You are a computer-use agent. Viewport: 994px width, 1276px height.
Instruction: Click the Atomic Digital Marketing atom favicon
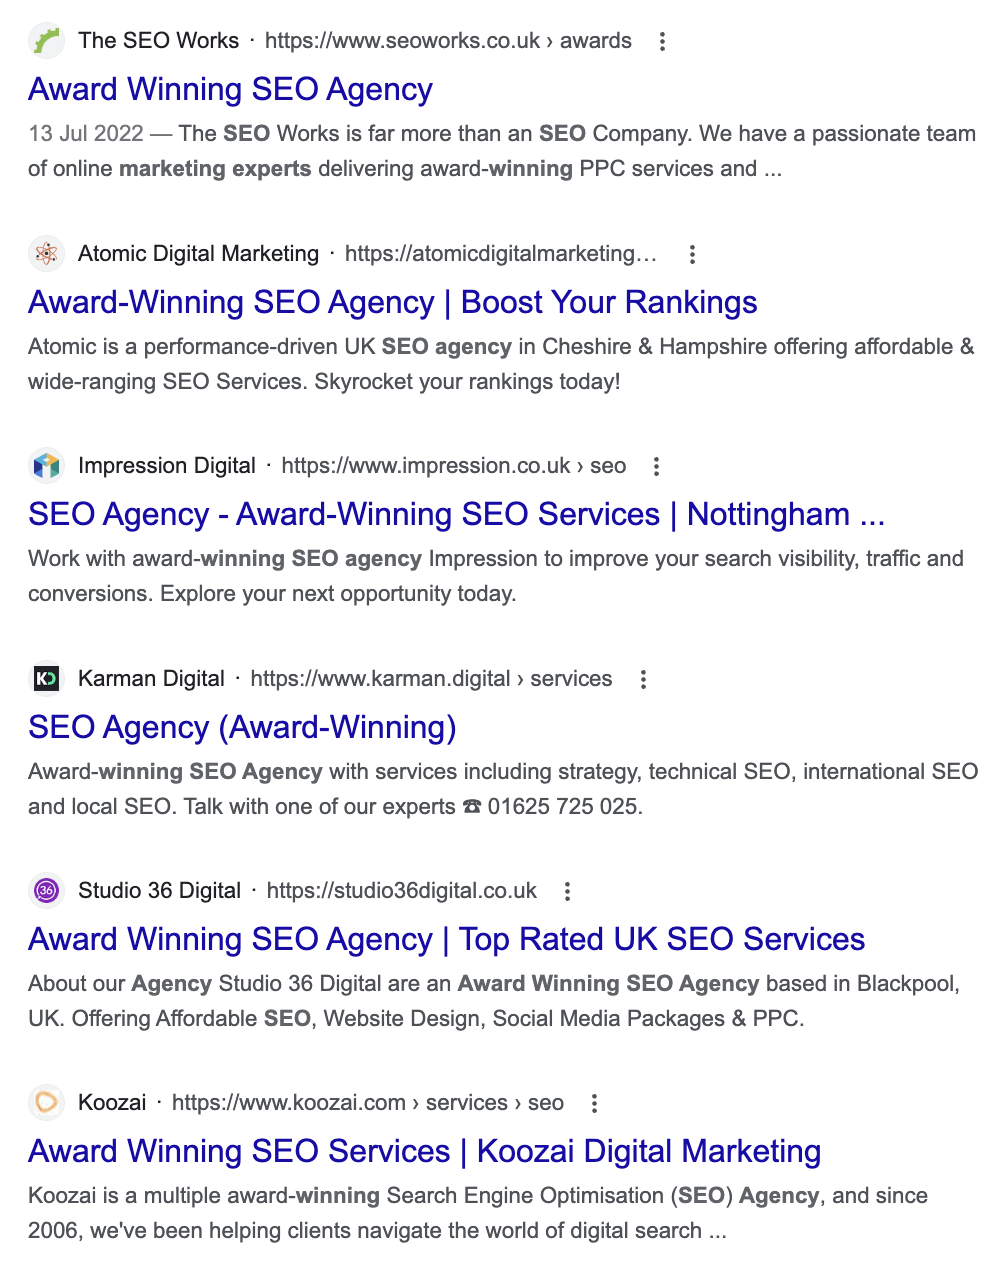pyautogui.click(x=46, y=254)
